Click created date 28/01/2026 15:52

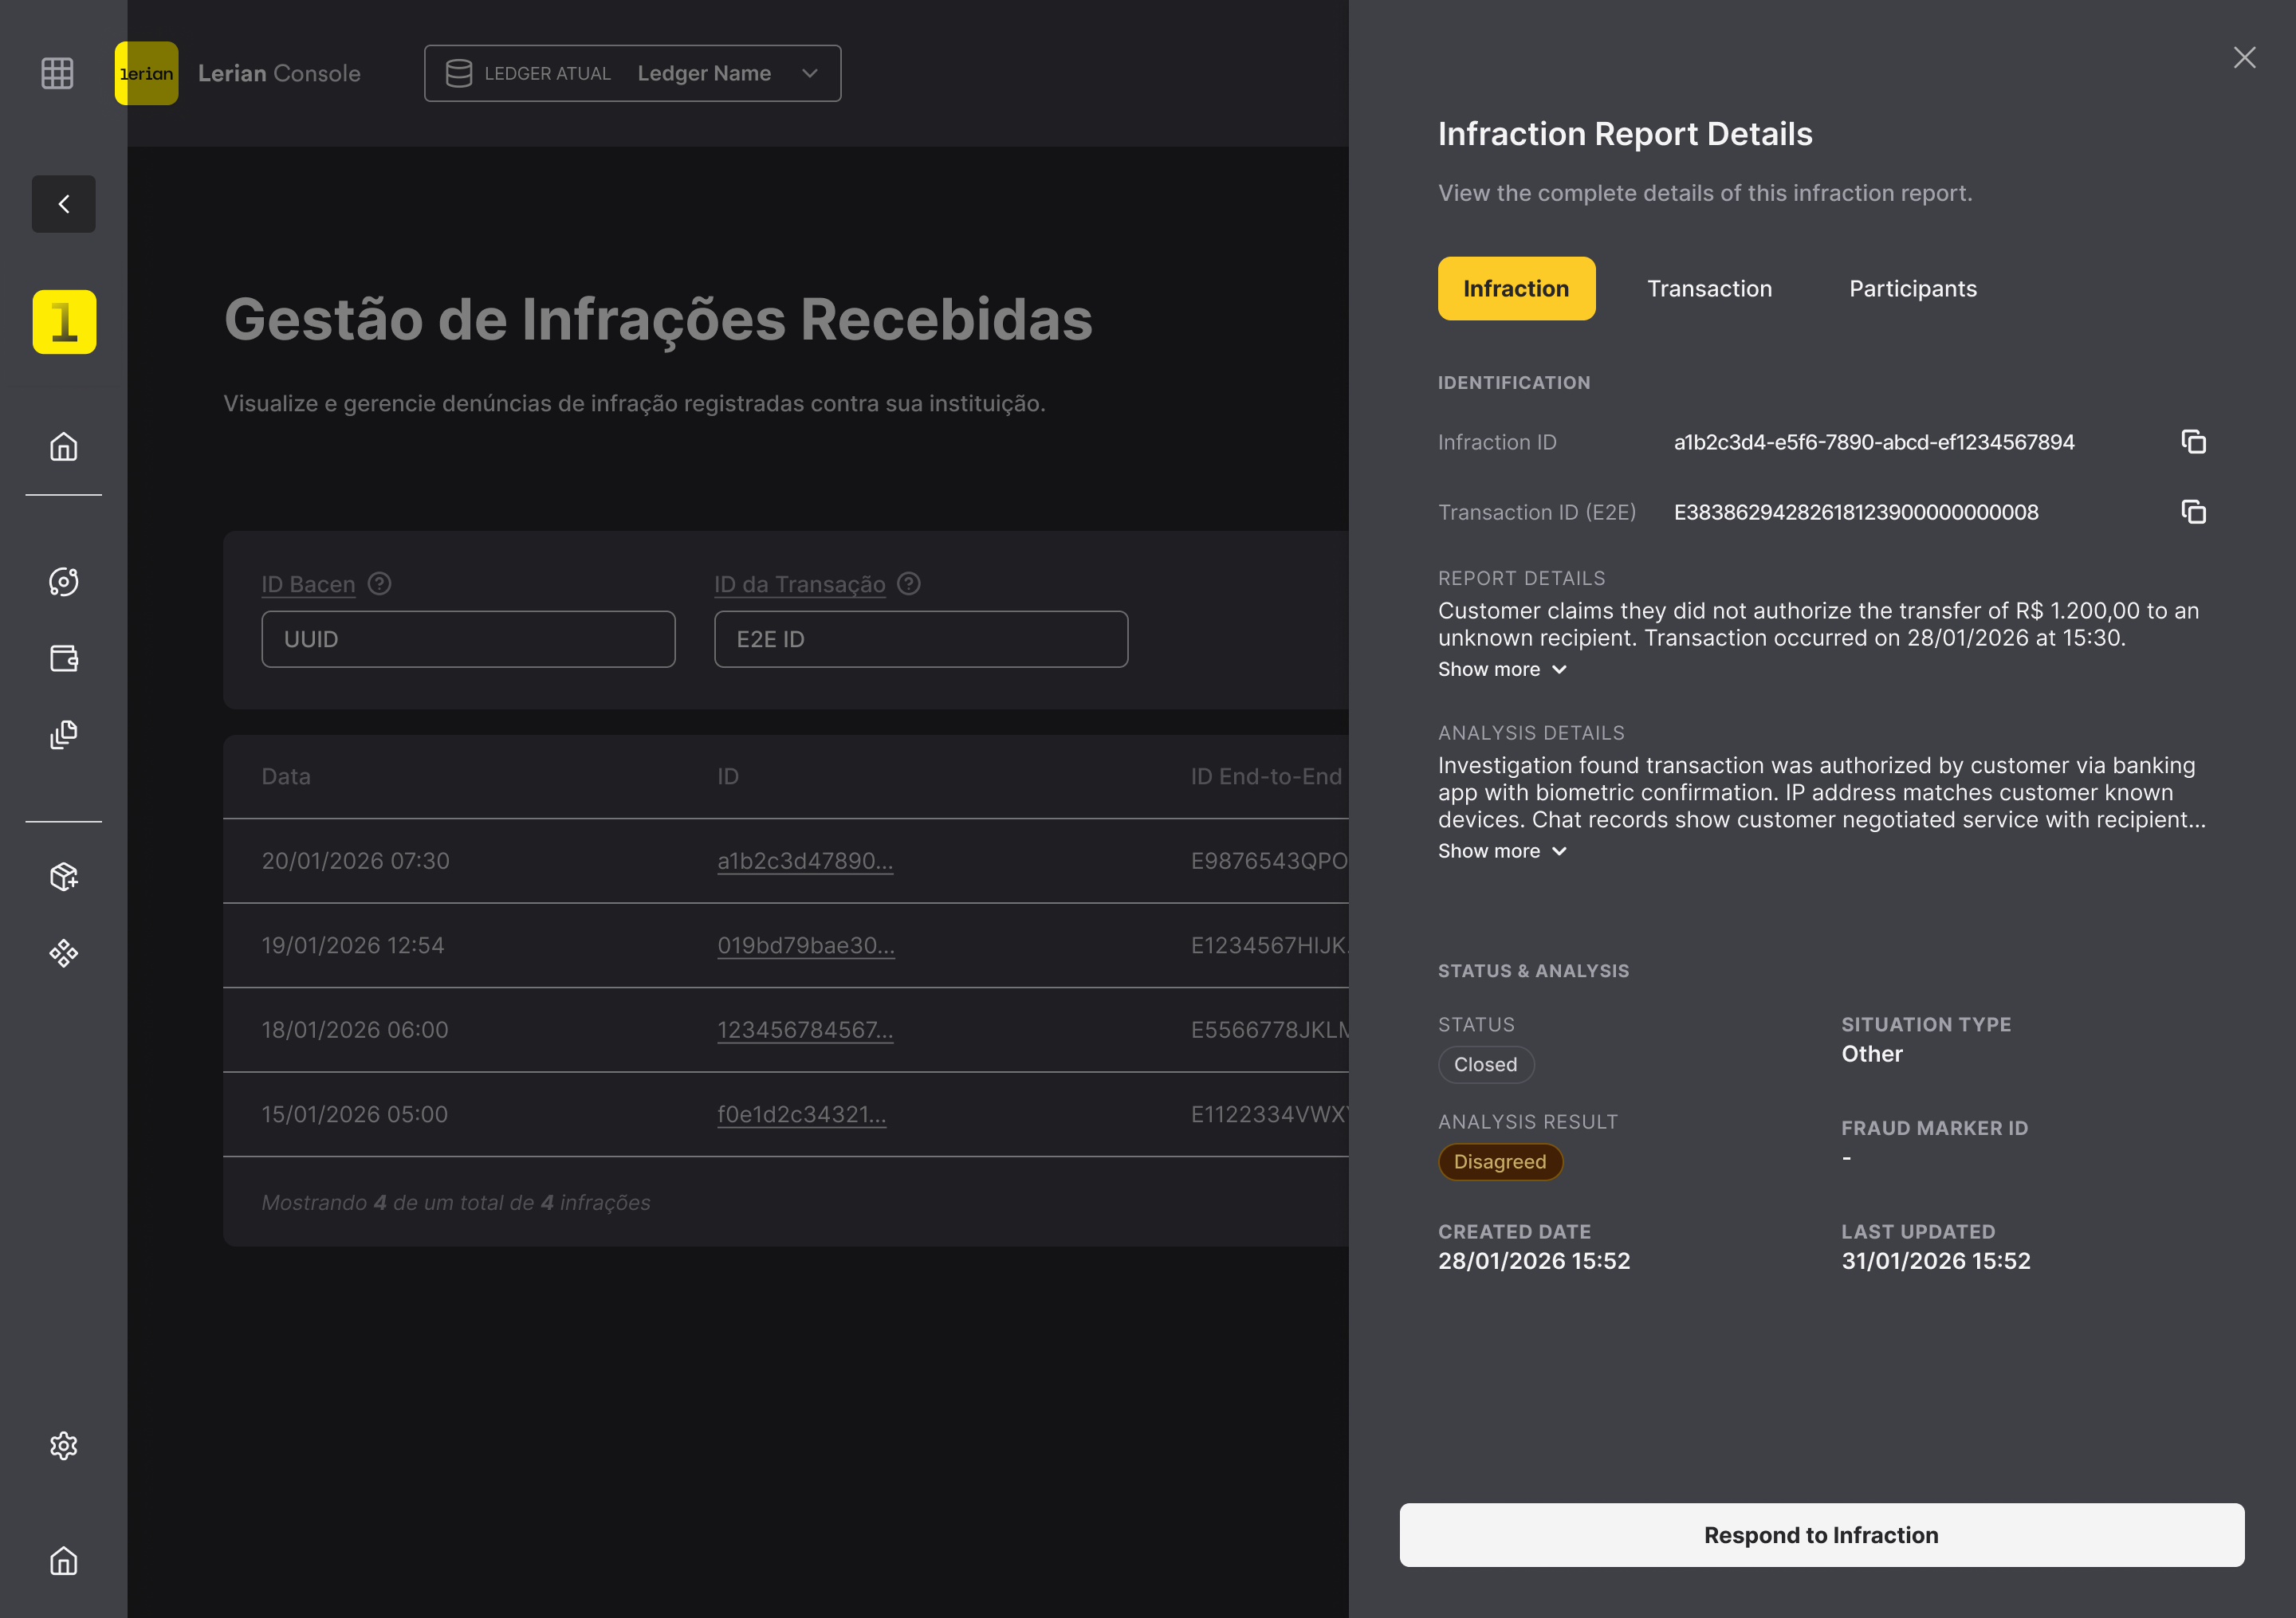pos(1534,1261)
